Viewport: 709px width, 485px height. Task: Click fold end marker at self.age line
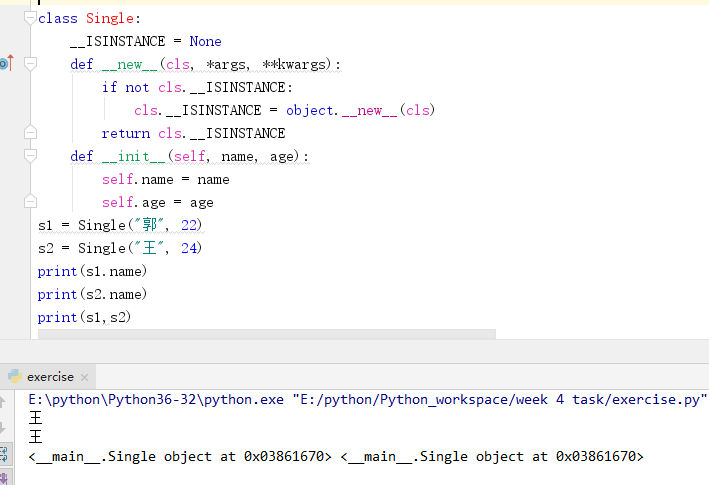tap(30, 202)
